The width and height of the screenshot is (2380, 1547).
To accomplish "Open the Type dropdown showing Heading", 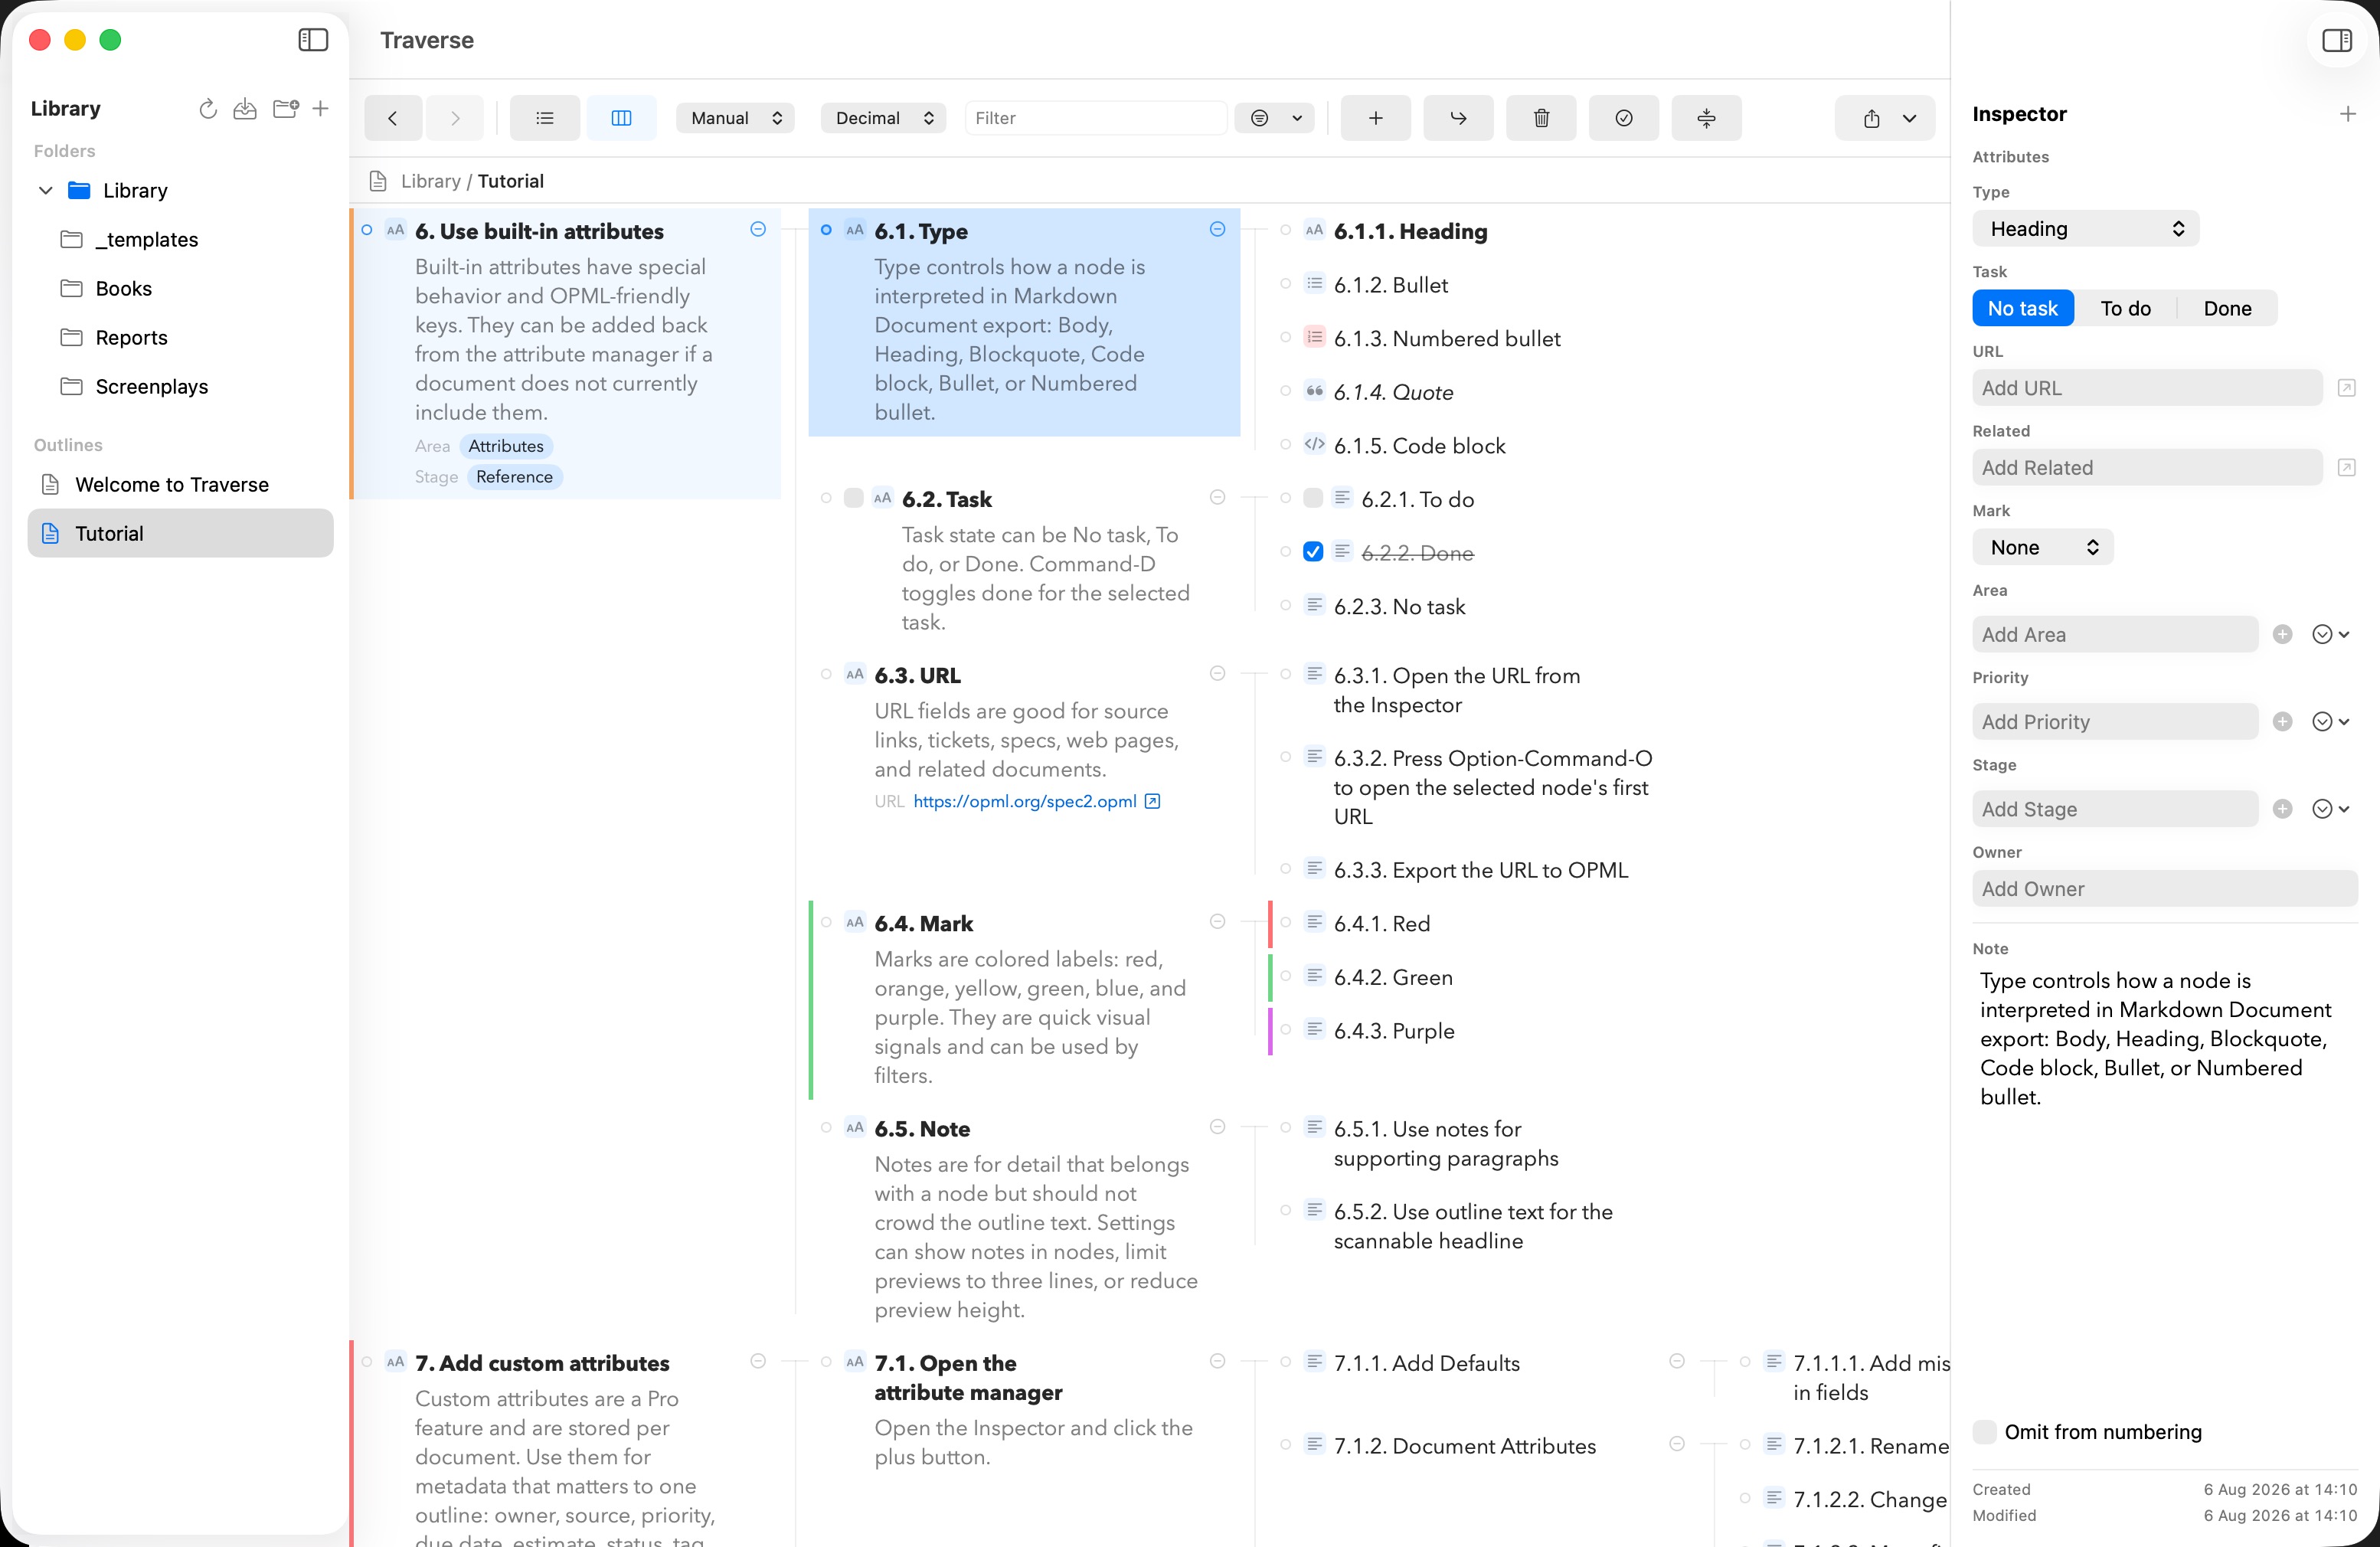I will 2086,229.
